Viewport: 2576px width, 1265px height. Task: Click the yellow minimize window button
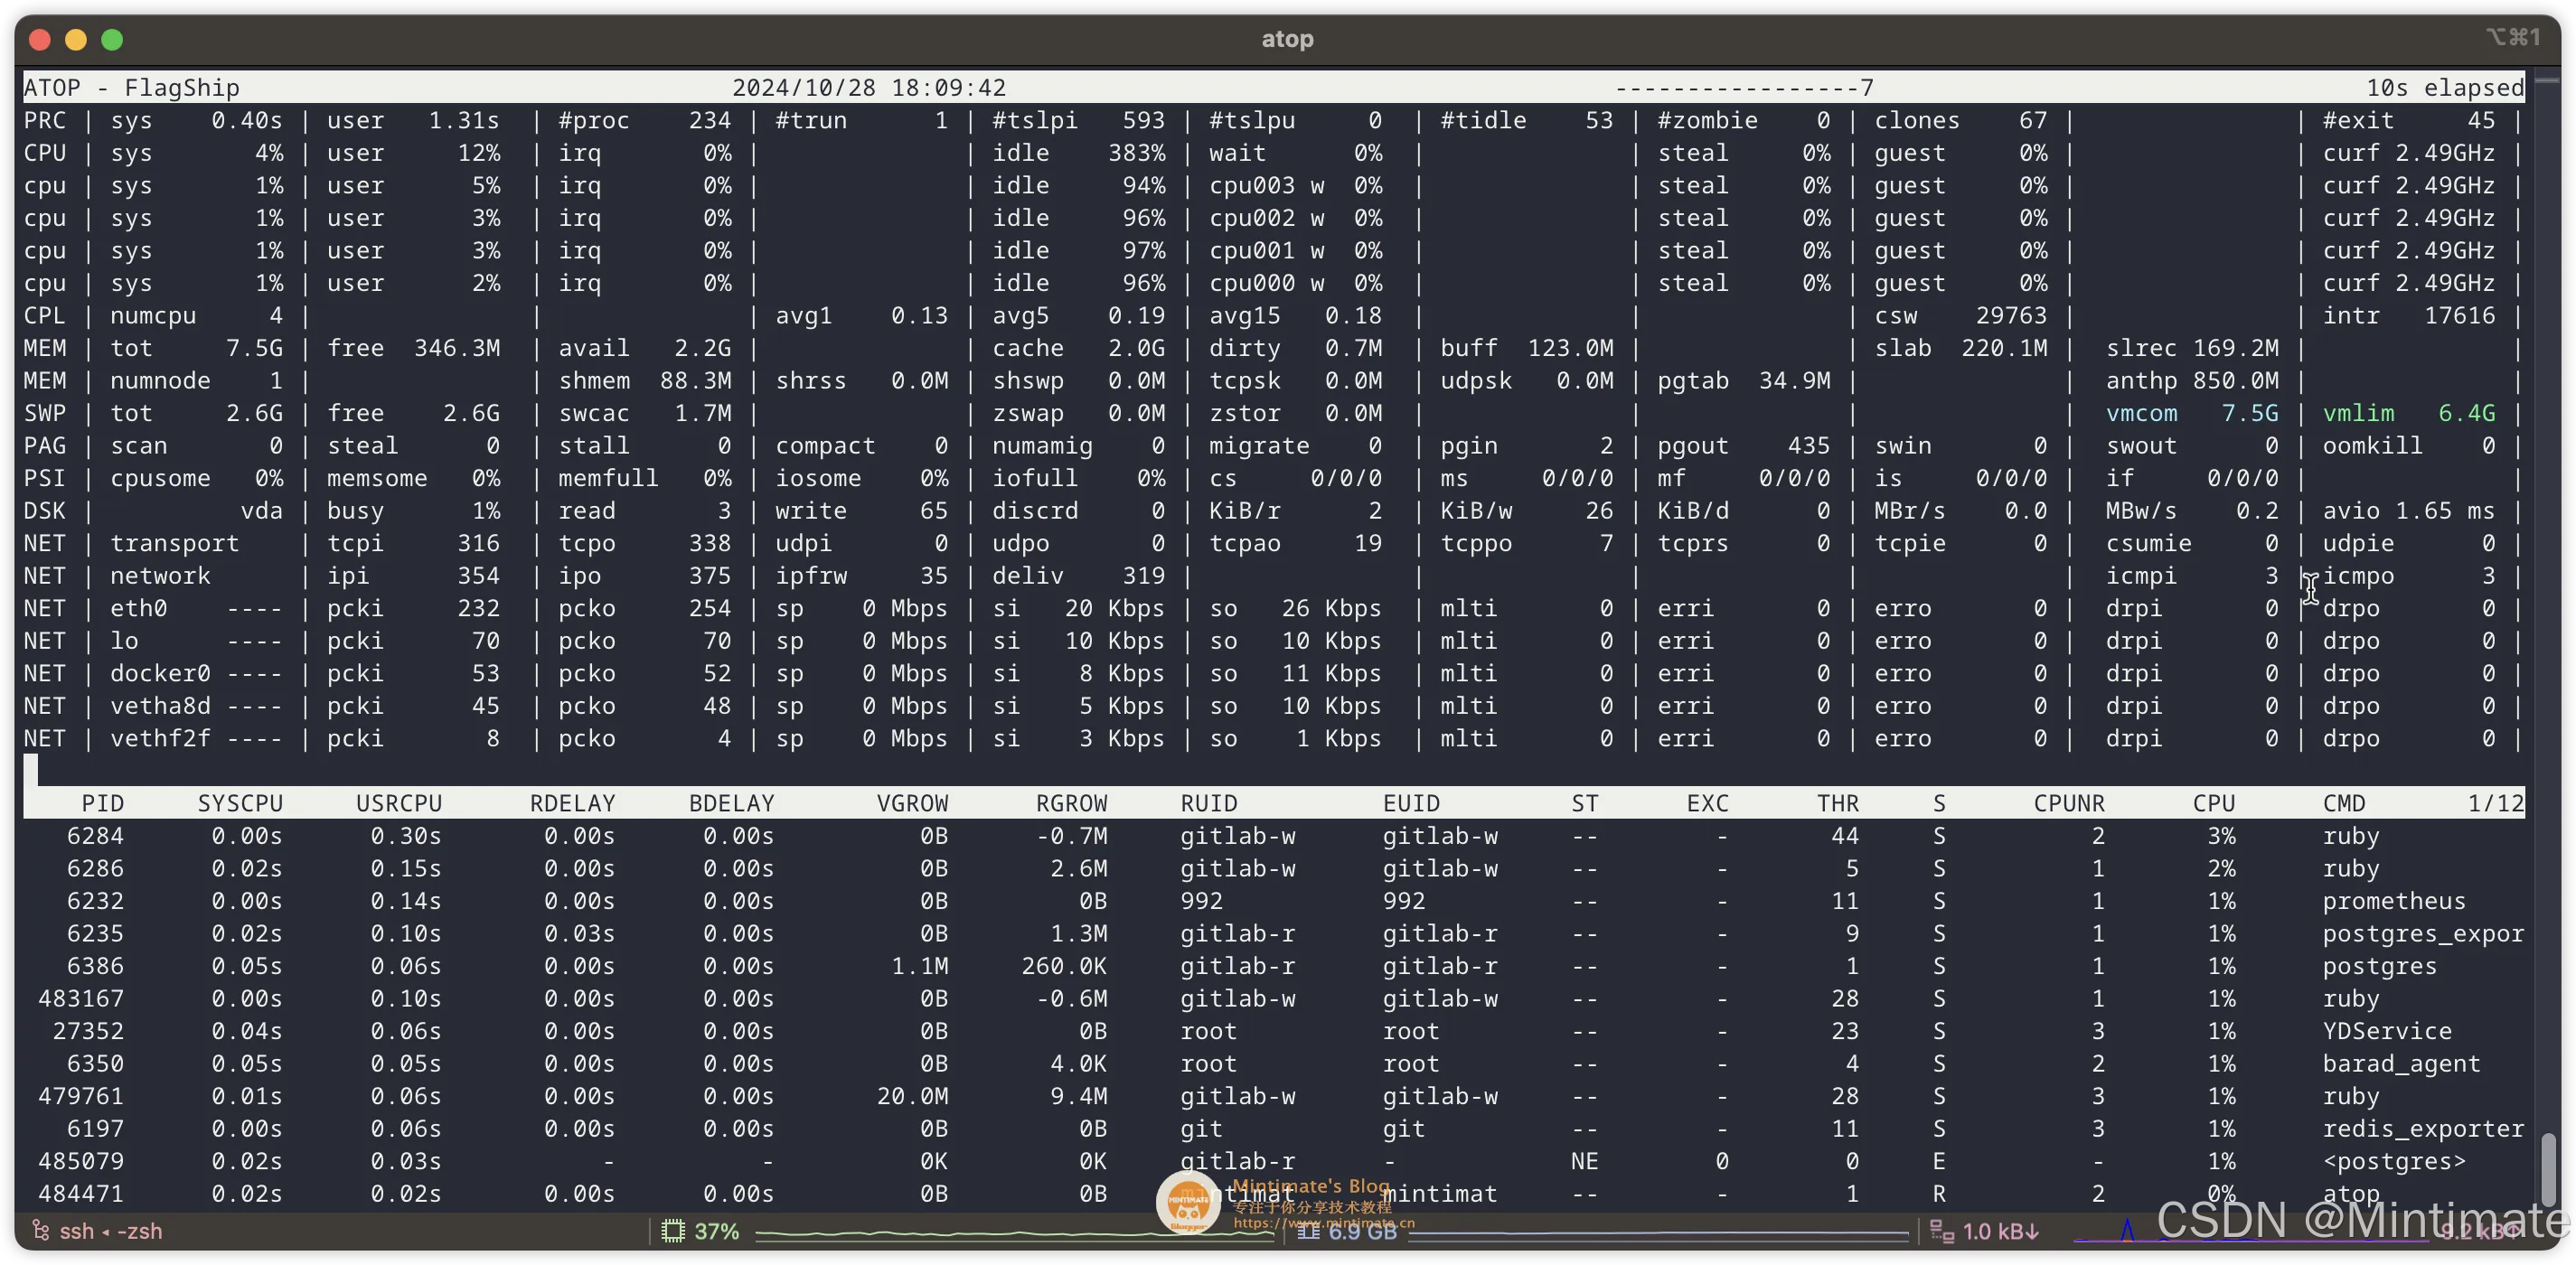coord(76,39)
